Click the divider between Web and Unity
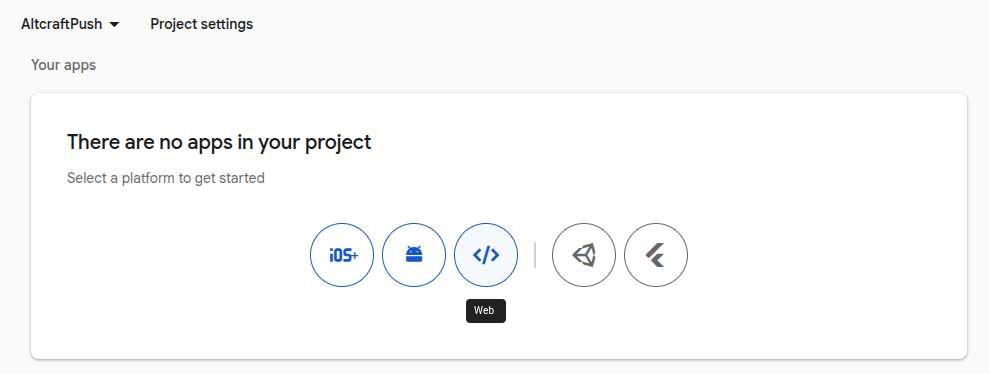 pyautogui.click(x=535, y=255)
